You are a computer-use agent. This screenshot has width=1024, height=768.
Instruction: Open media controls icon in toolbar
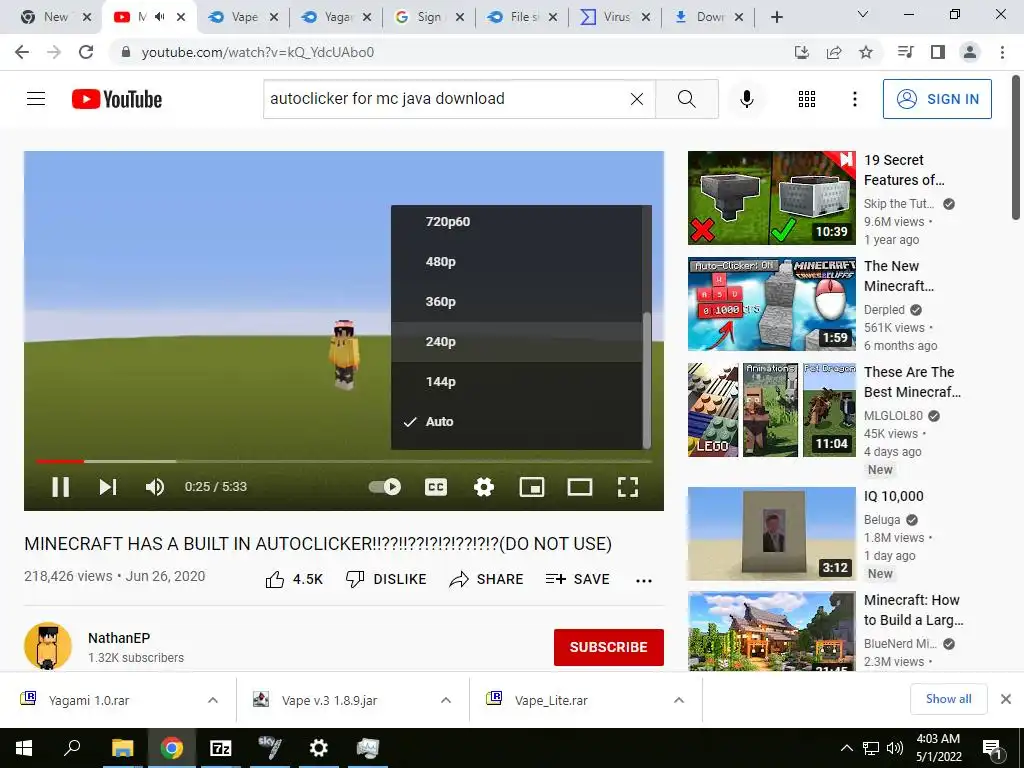pos(905,52)
